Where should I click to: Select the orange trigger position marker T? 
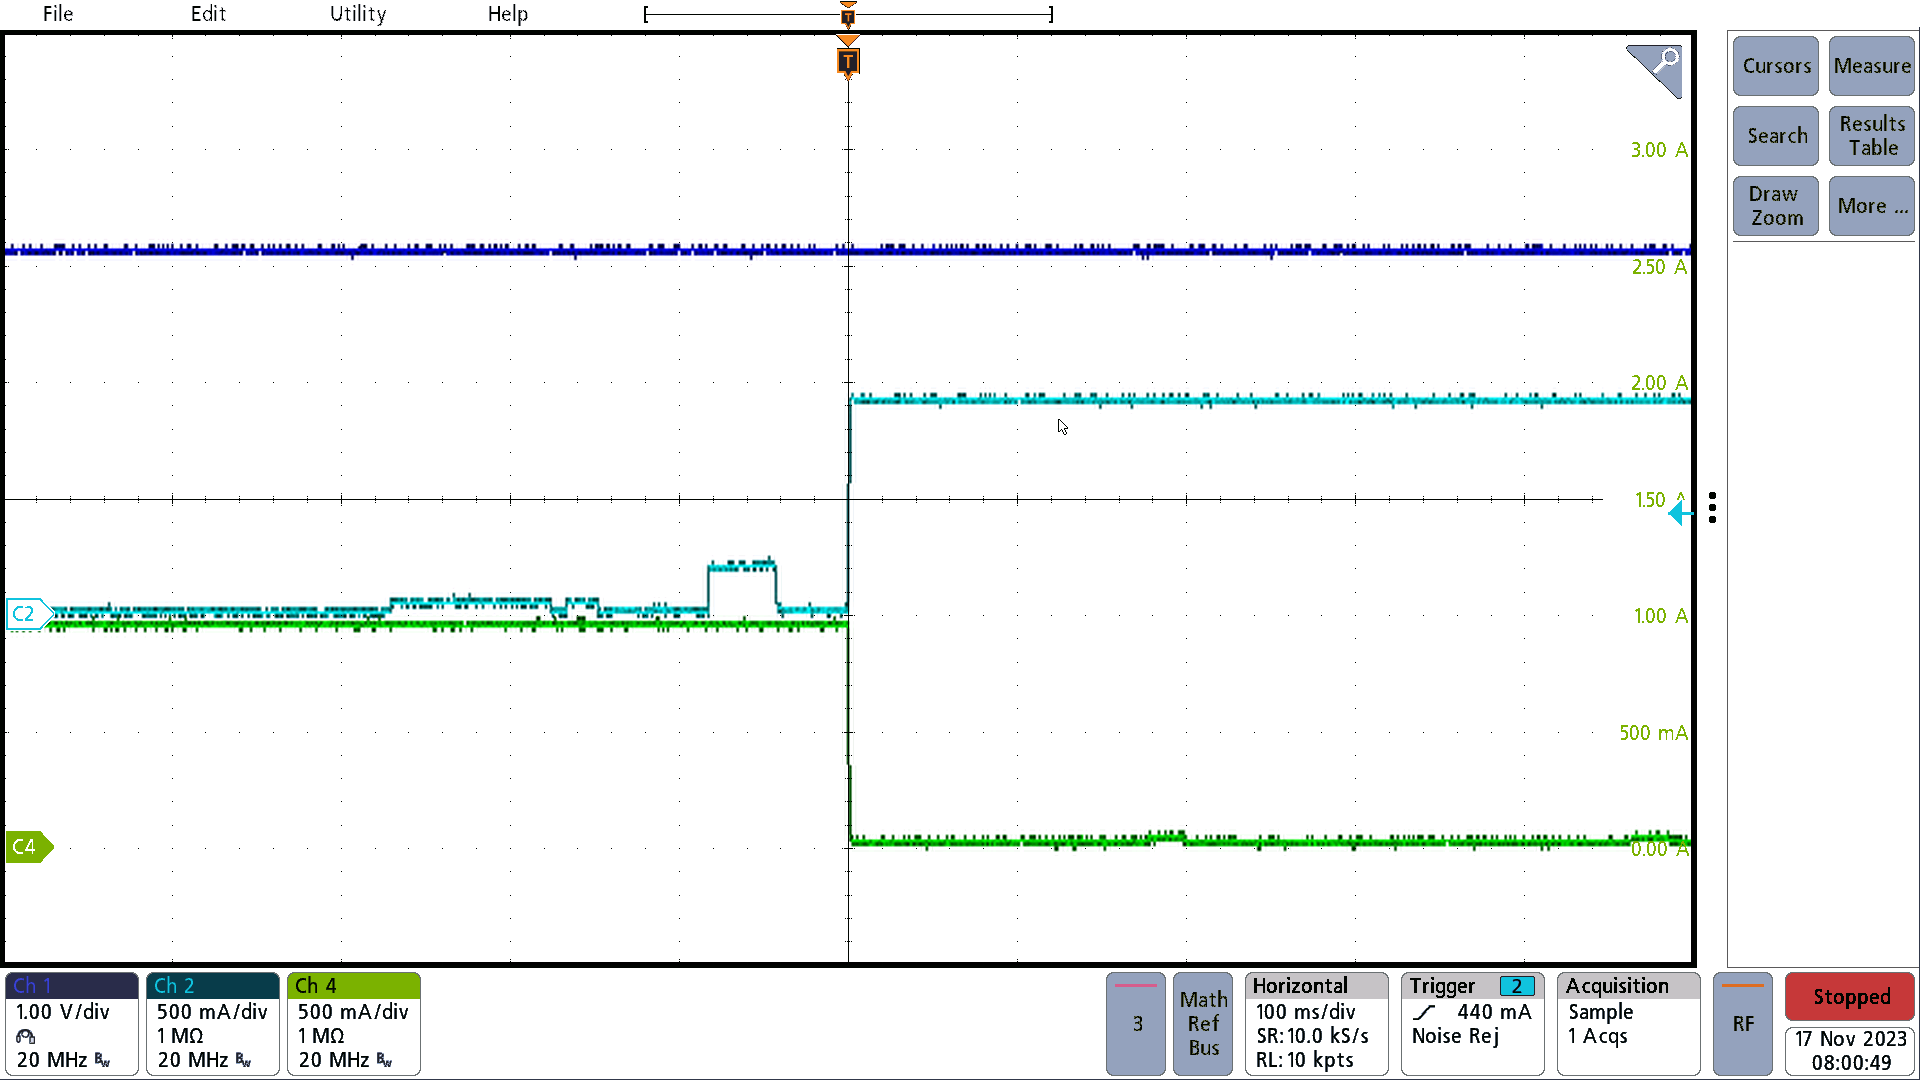tap(848, 62)
